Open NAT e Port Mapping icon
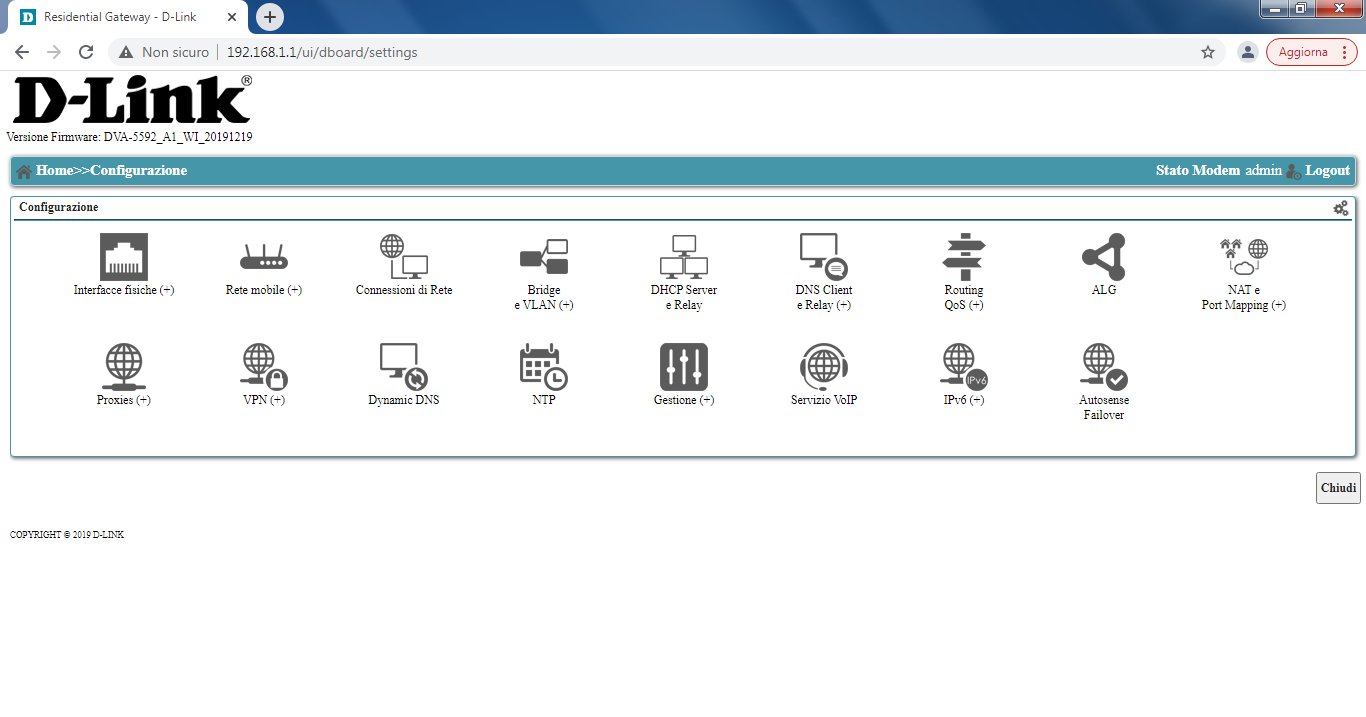Image resolution: width=1366 pixels, height=717 pixels. (1243, 257)
